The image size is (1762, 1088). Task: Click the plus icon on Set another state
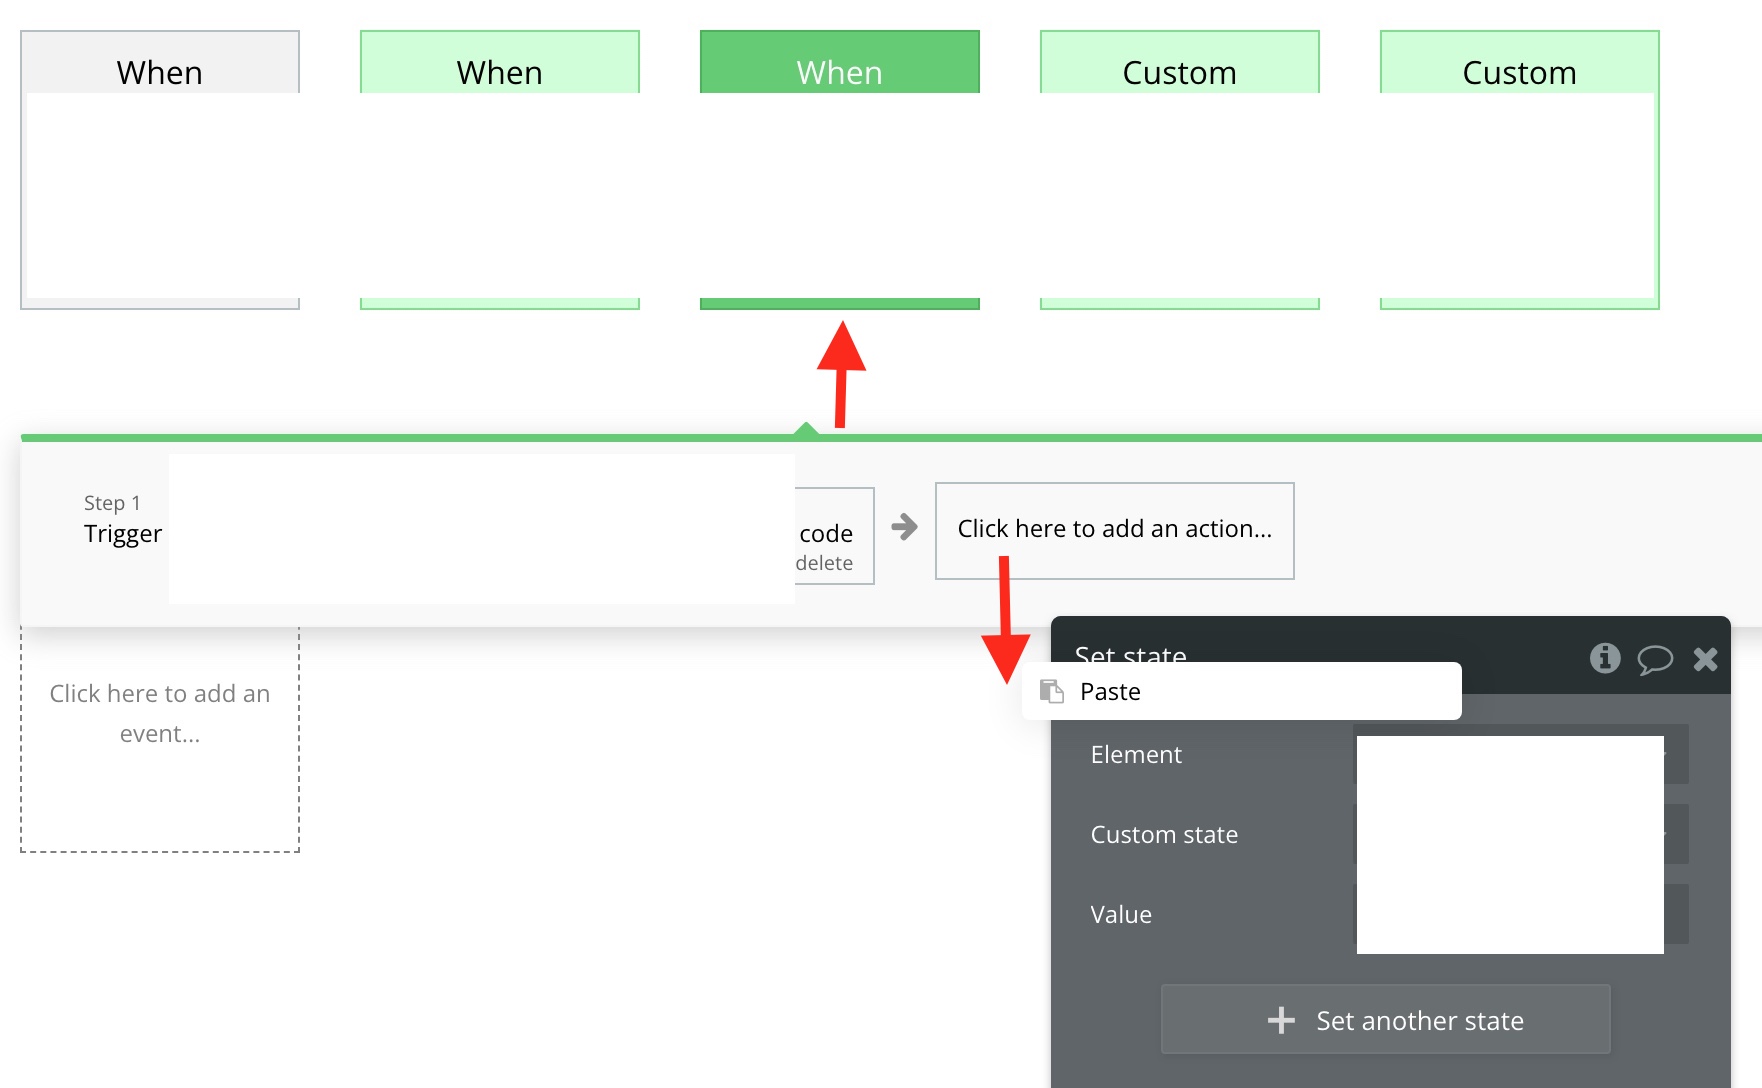click(1281, 1020)
